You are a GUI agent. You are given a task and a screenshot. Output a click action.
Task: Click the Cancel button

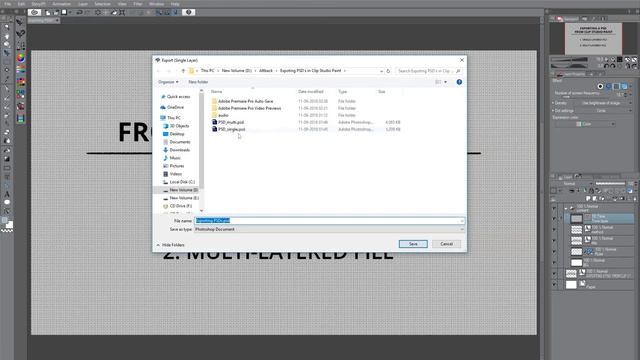[x=446, y=244]
